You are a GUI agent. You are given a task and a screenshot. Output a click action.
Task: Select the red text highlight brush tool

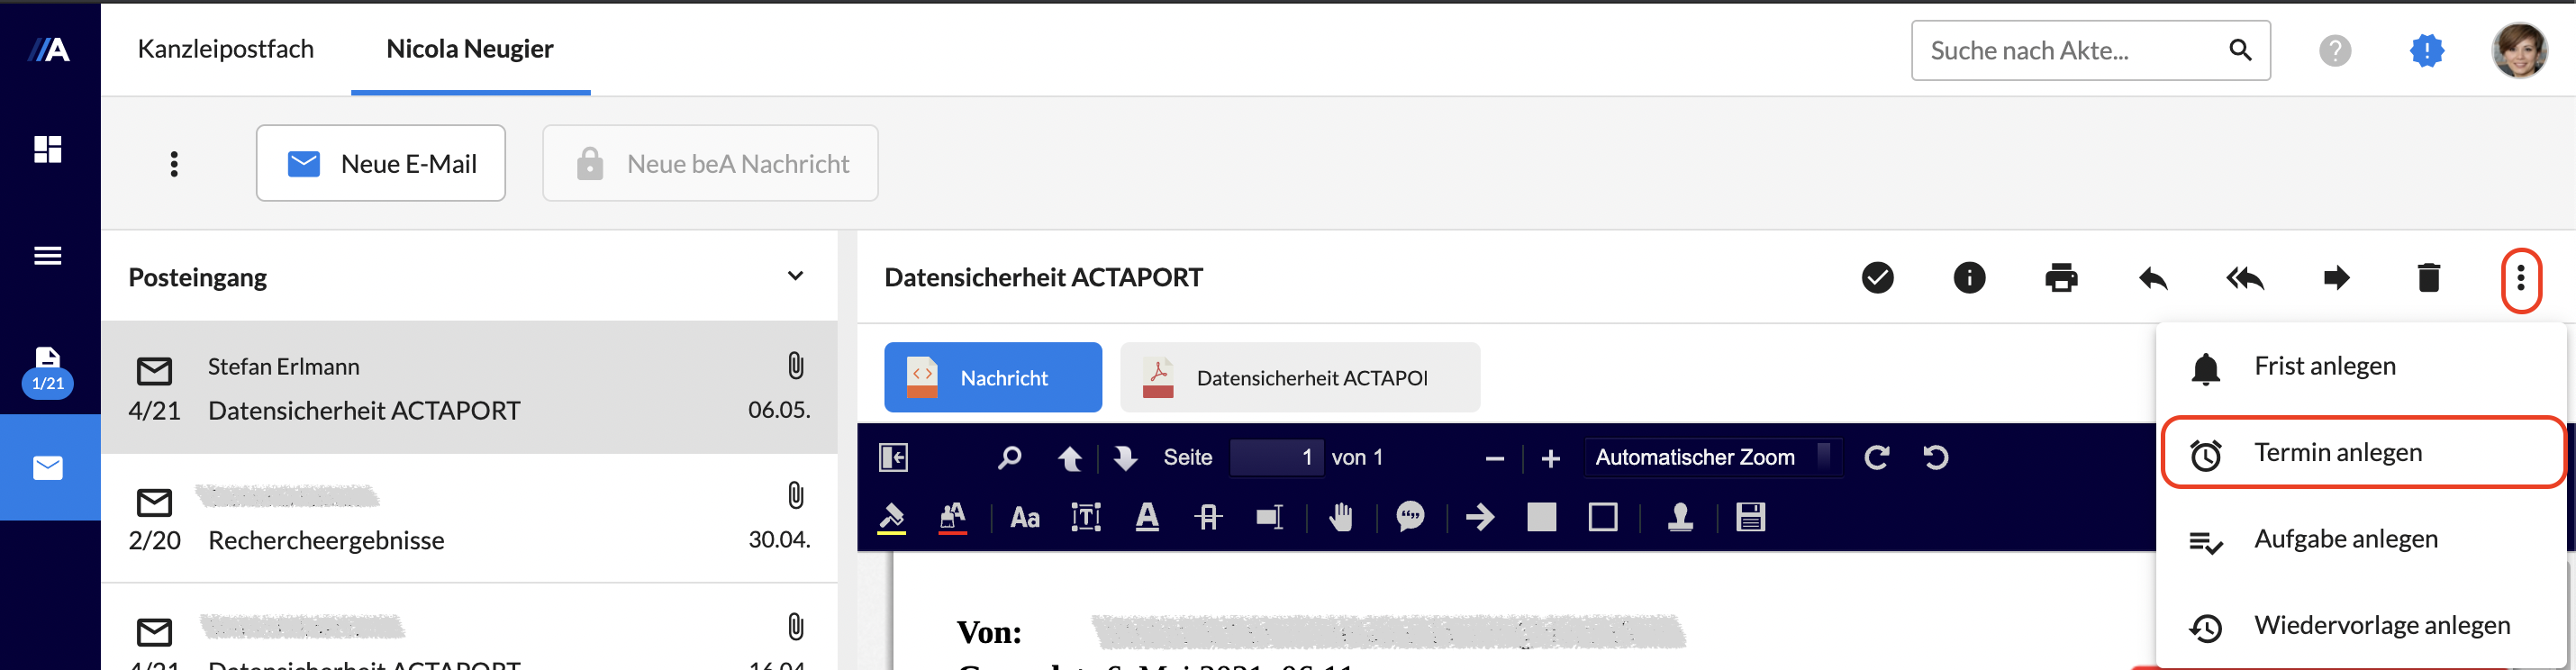[952, 518]
